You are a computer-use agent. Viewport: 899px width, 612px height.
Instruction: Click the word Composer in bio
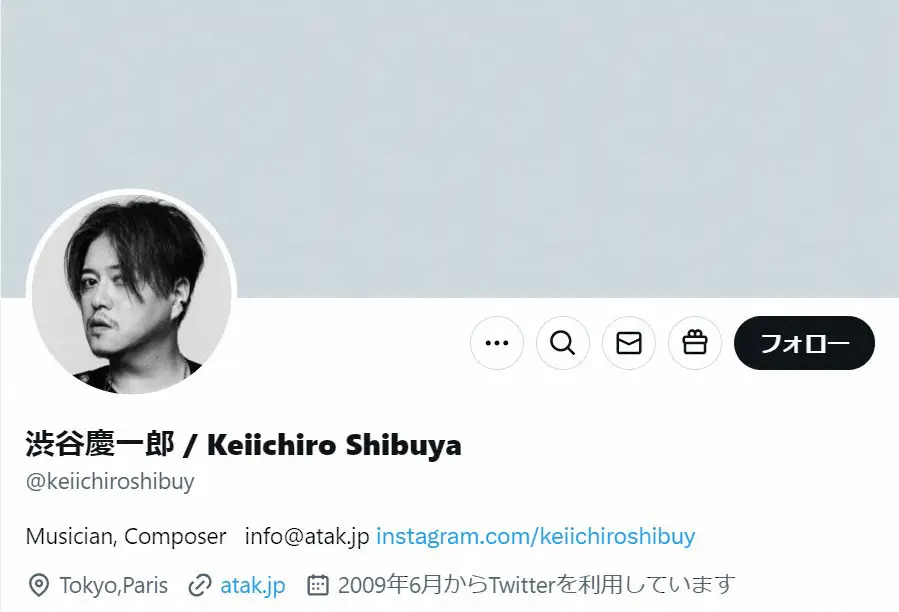pyautogui.click(x=175, y=537)
